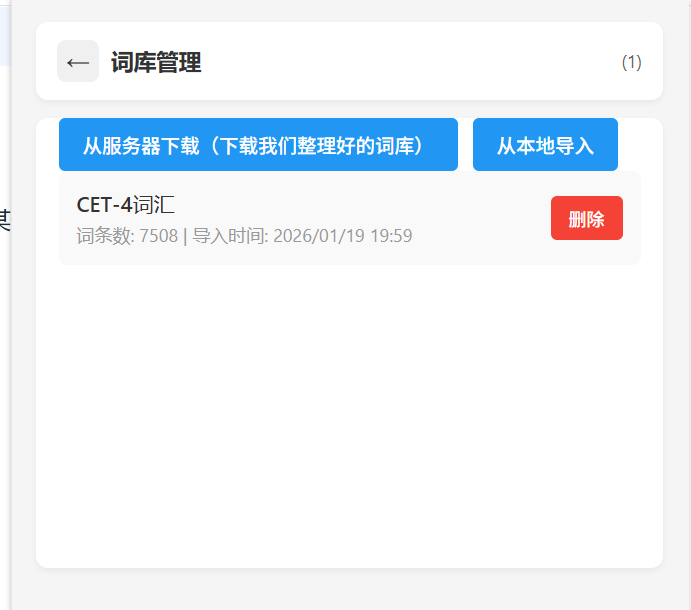
Task: Click the empty white area below CET-4 entry
Action: 349,414
